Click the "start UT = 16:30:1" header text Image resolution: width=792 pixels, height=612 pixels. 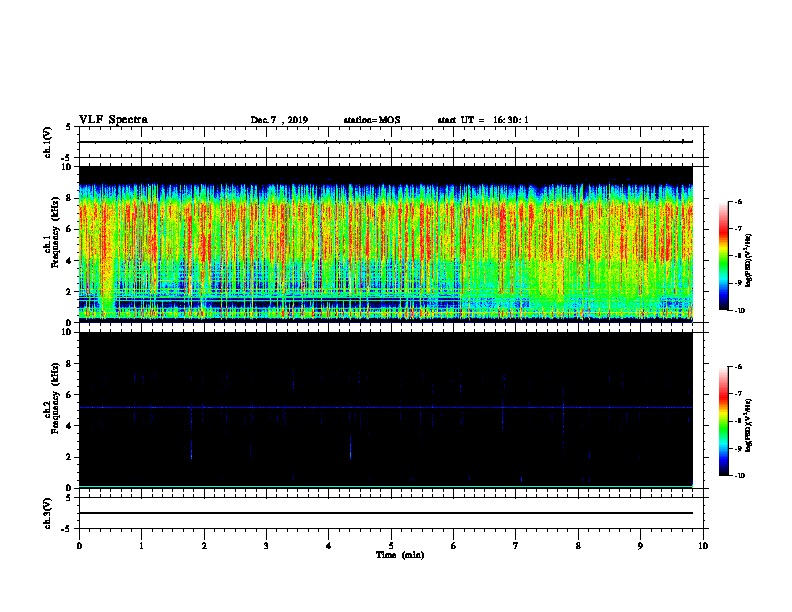pyautogui.click(x=483, y=120)
